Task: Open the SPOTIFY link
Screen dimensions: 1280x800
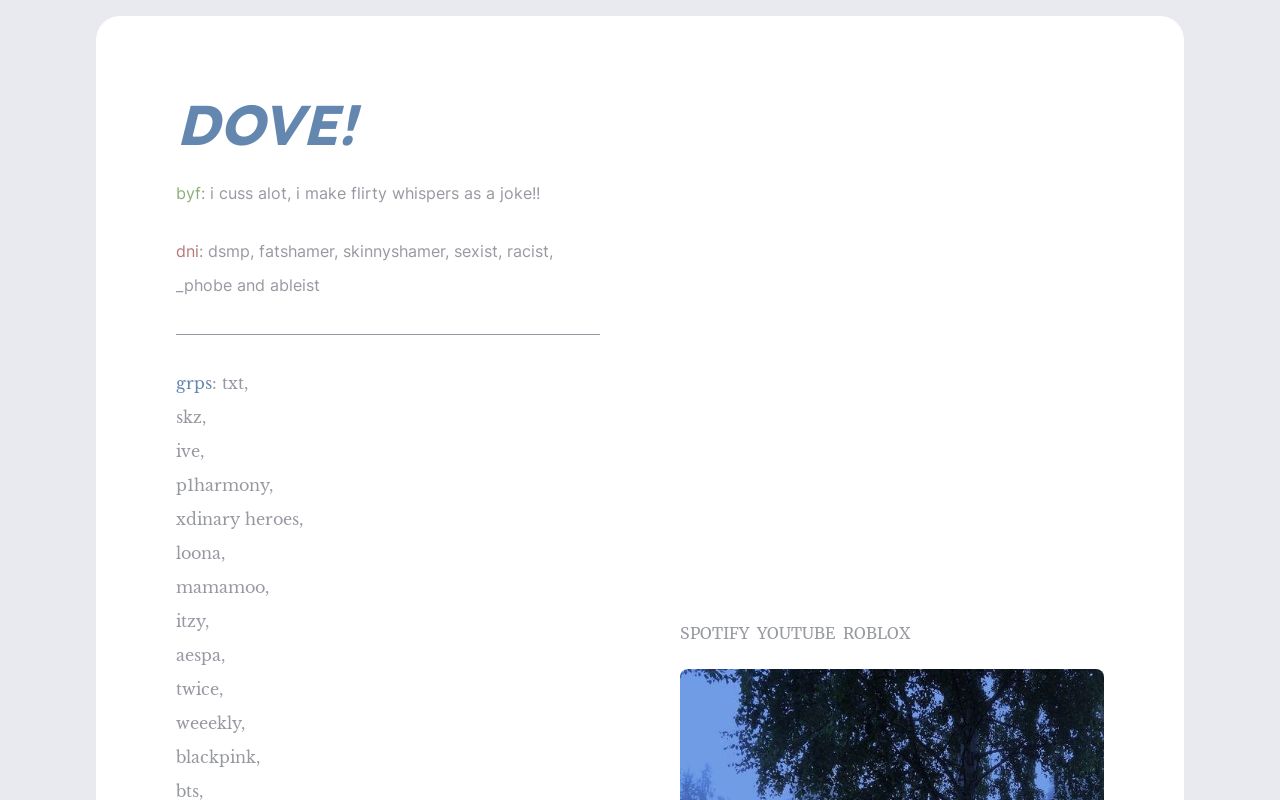Action: 715,634
